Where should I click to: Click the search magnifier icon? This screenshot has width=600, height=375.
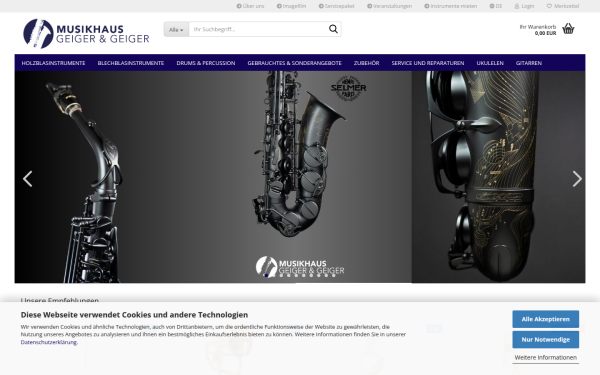(333, 29)
